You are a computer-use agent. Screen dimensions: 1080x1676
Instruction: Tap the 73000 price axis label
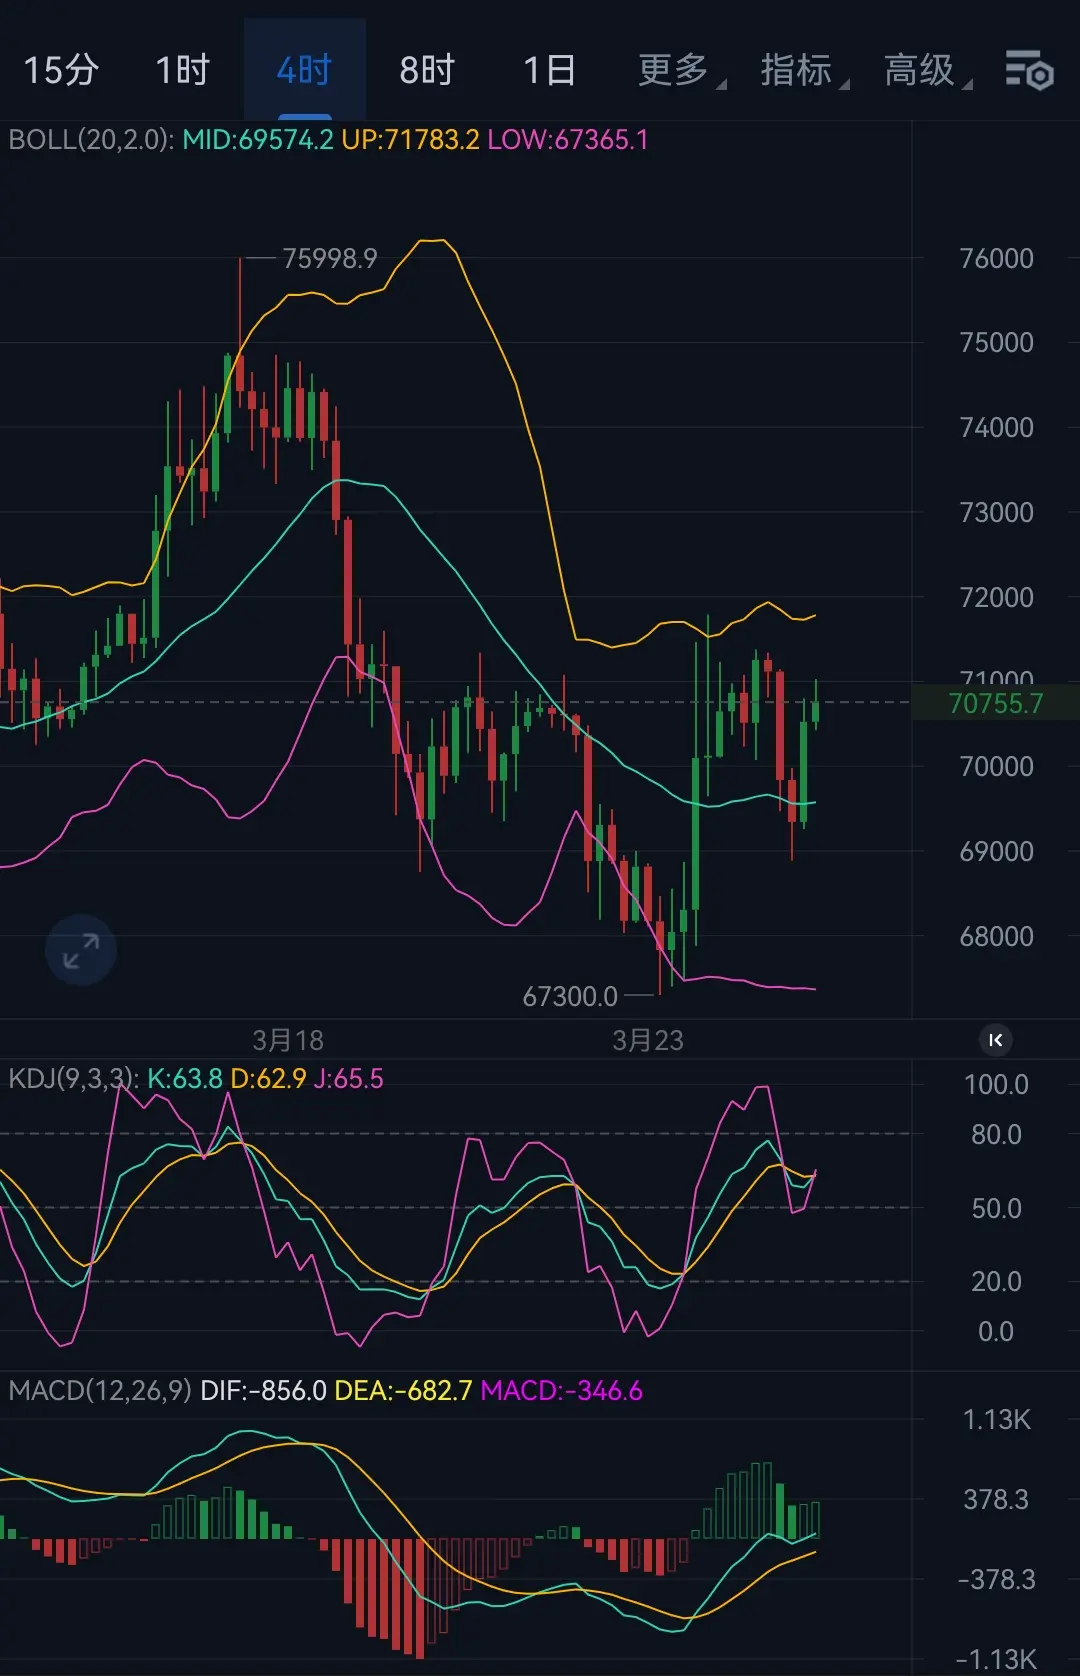[x=996, y=512]
